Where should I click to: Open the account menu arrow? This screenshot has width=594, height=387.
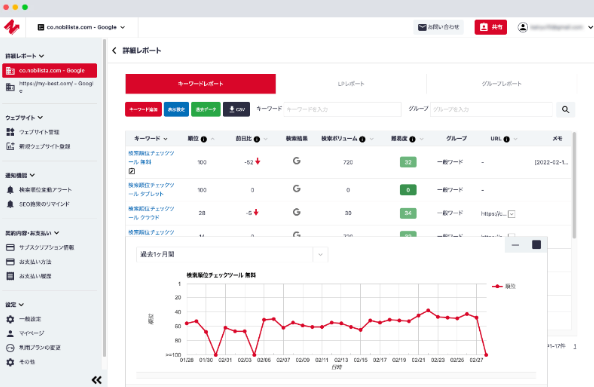[x=590, y=27]
